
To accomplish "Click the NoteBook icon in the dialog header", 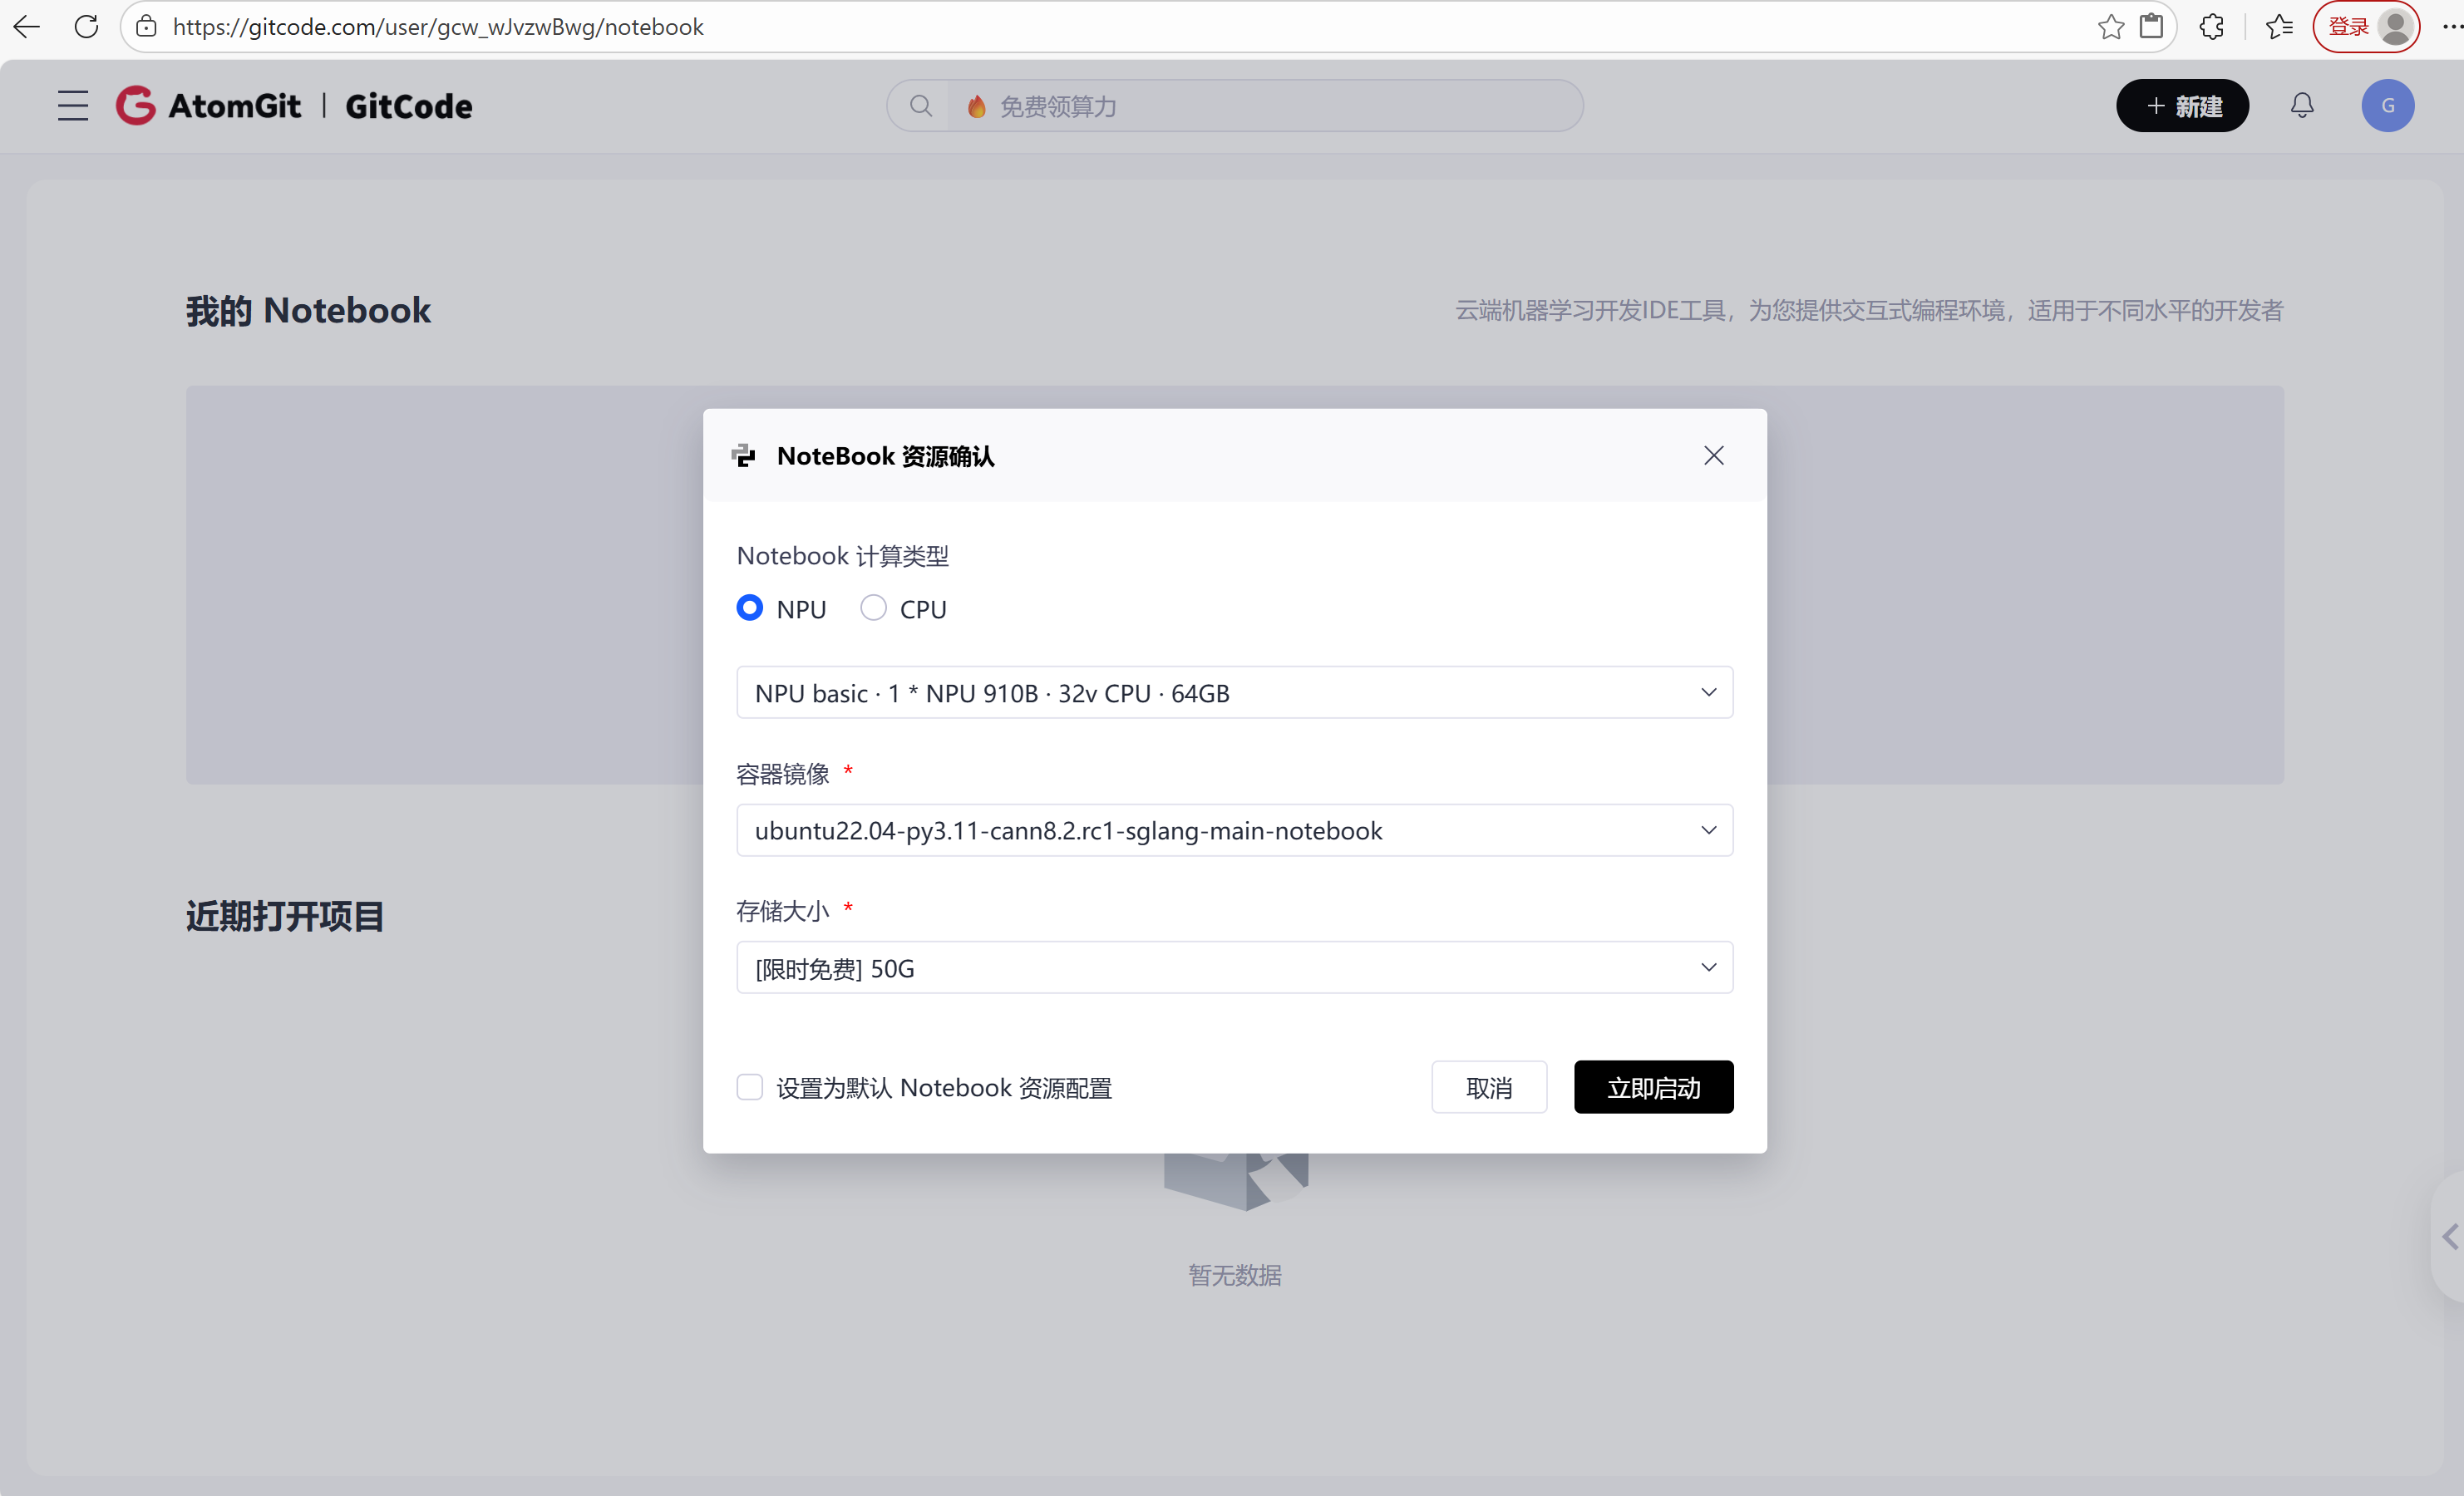I will click(743, 455).
